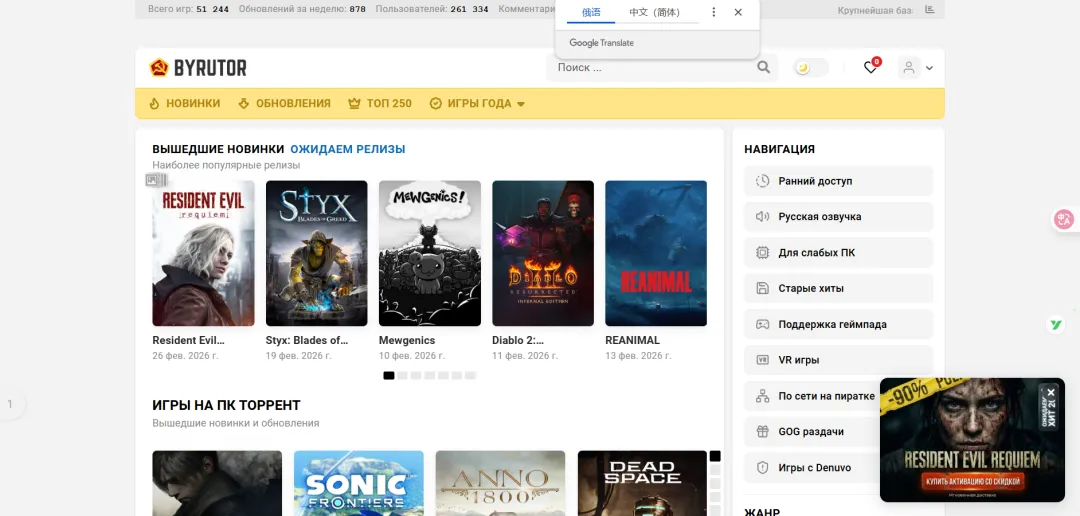
Task: Click the page number 1 bubble
Action: (10, 404)
